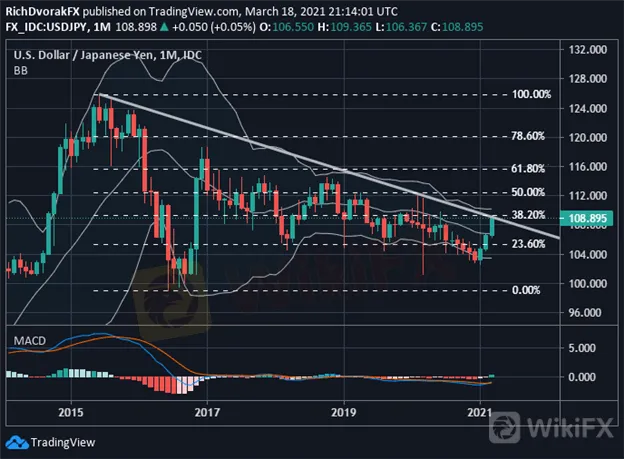Click the 2015 time axis label
This screenshot has height=459, width=624.
click(71, 412)
